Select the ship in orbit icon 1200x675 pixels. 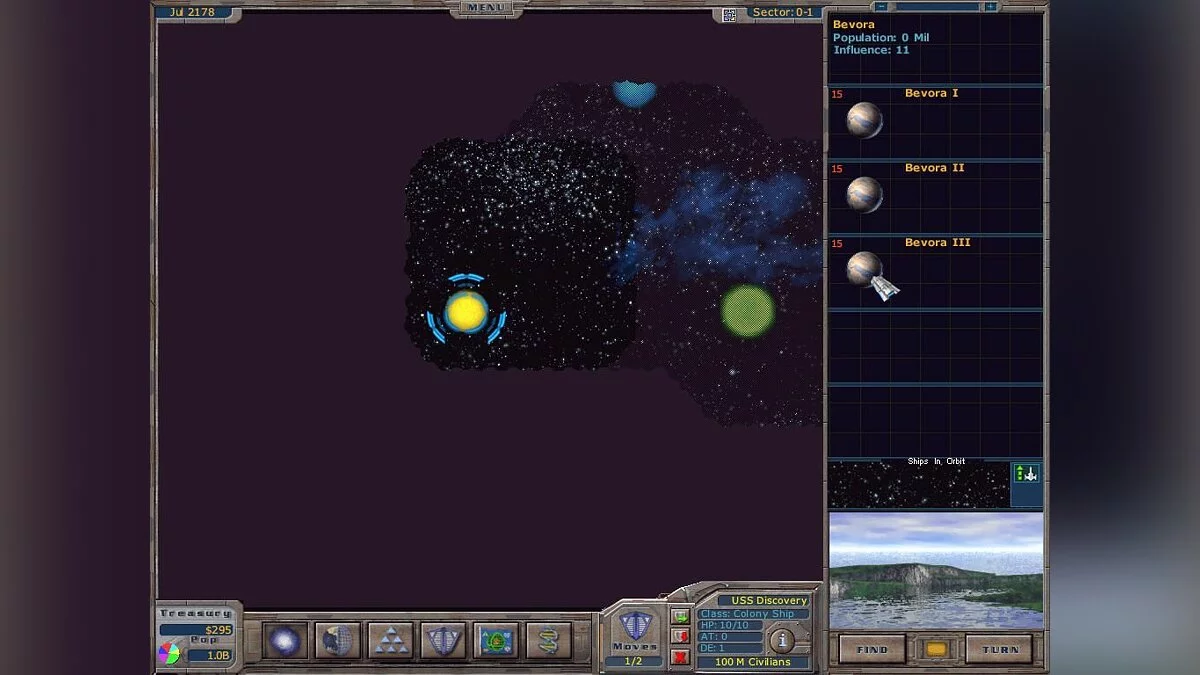(x=1027, y=474)
